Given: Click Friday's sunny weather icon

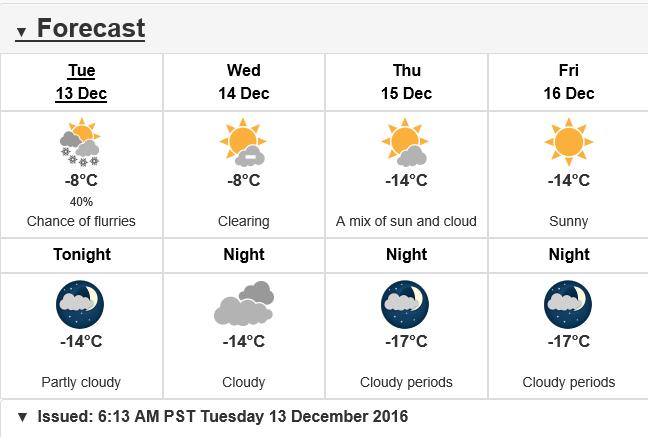Looking at the screenshot, I should click(569, 142).
